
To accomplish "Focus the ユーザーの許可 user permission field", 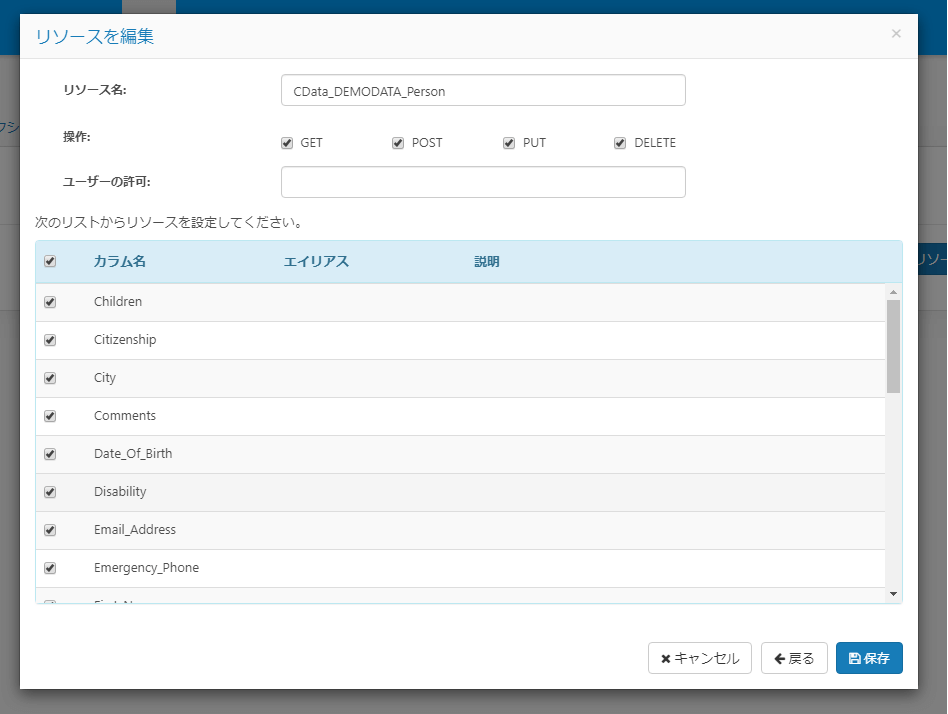I will [x=483, y=182].
